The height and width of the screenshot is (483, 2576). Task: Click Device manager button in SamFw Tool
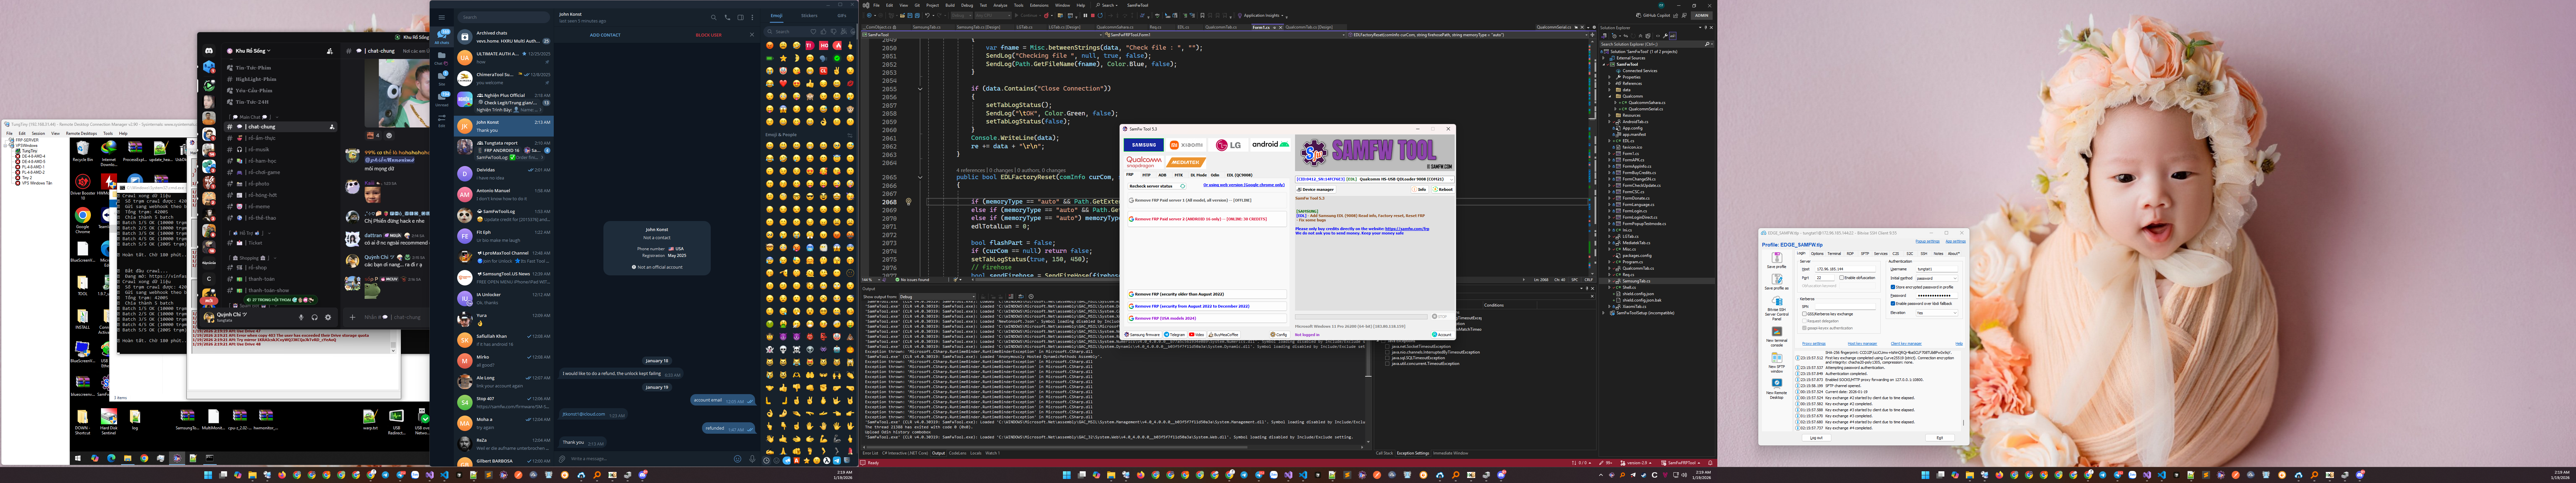click(x=1316, y=189)
